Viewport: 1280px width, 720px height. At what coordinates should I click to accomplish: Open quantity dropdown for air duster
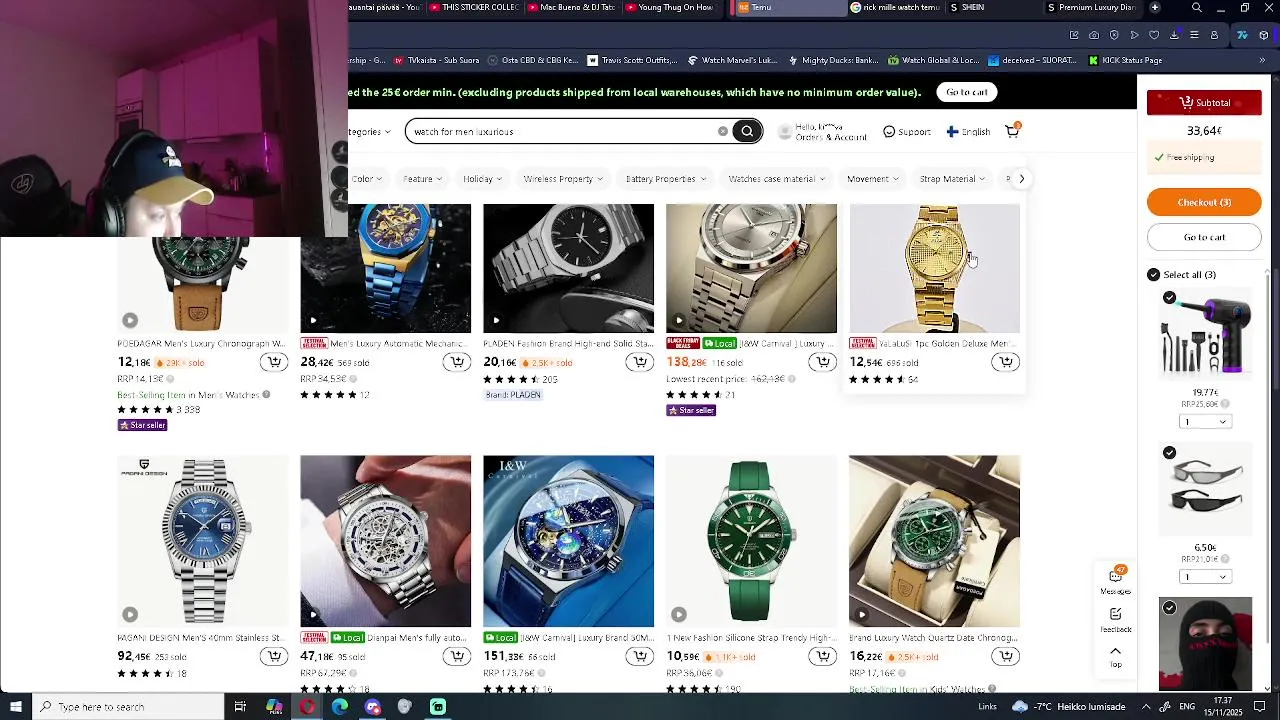[x=1204, y=422]
